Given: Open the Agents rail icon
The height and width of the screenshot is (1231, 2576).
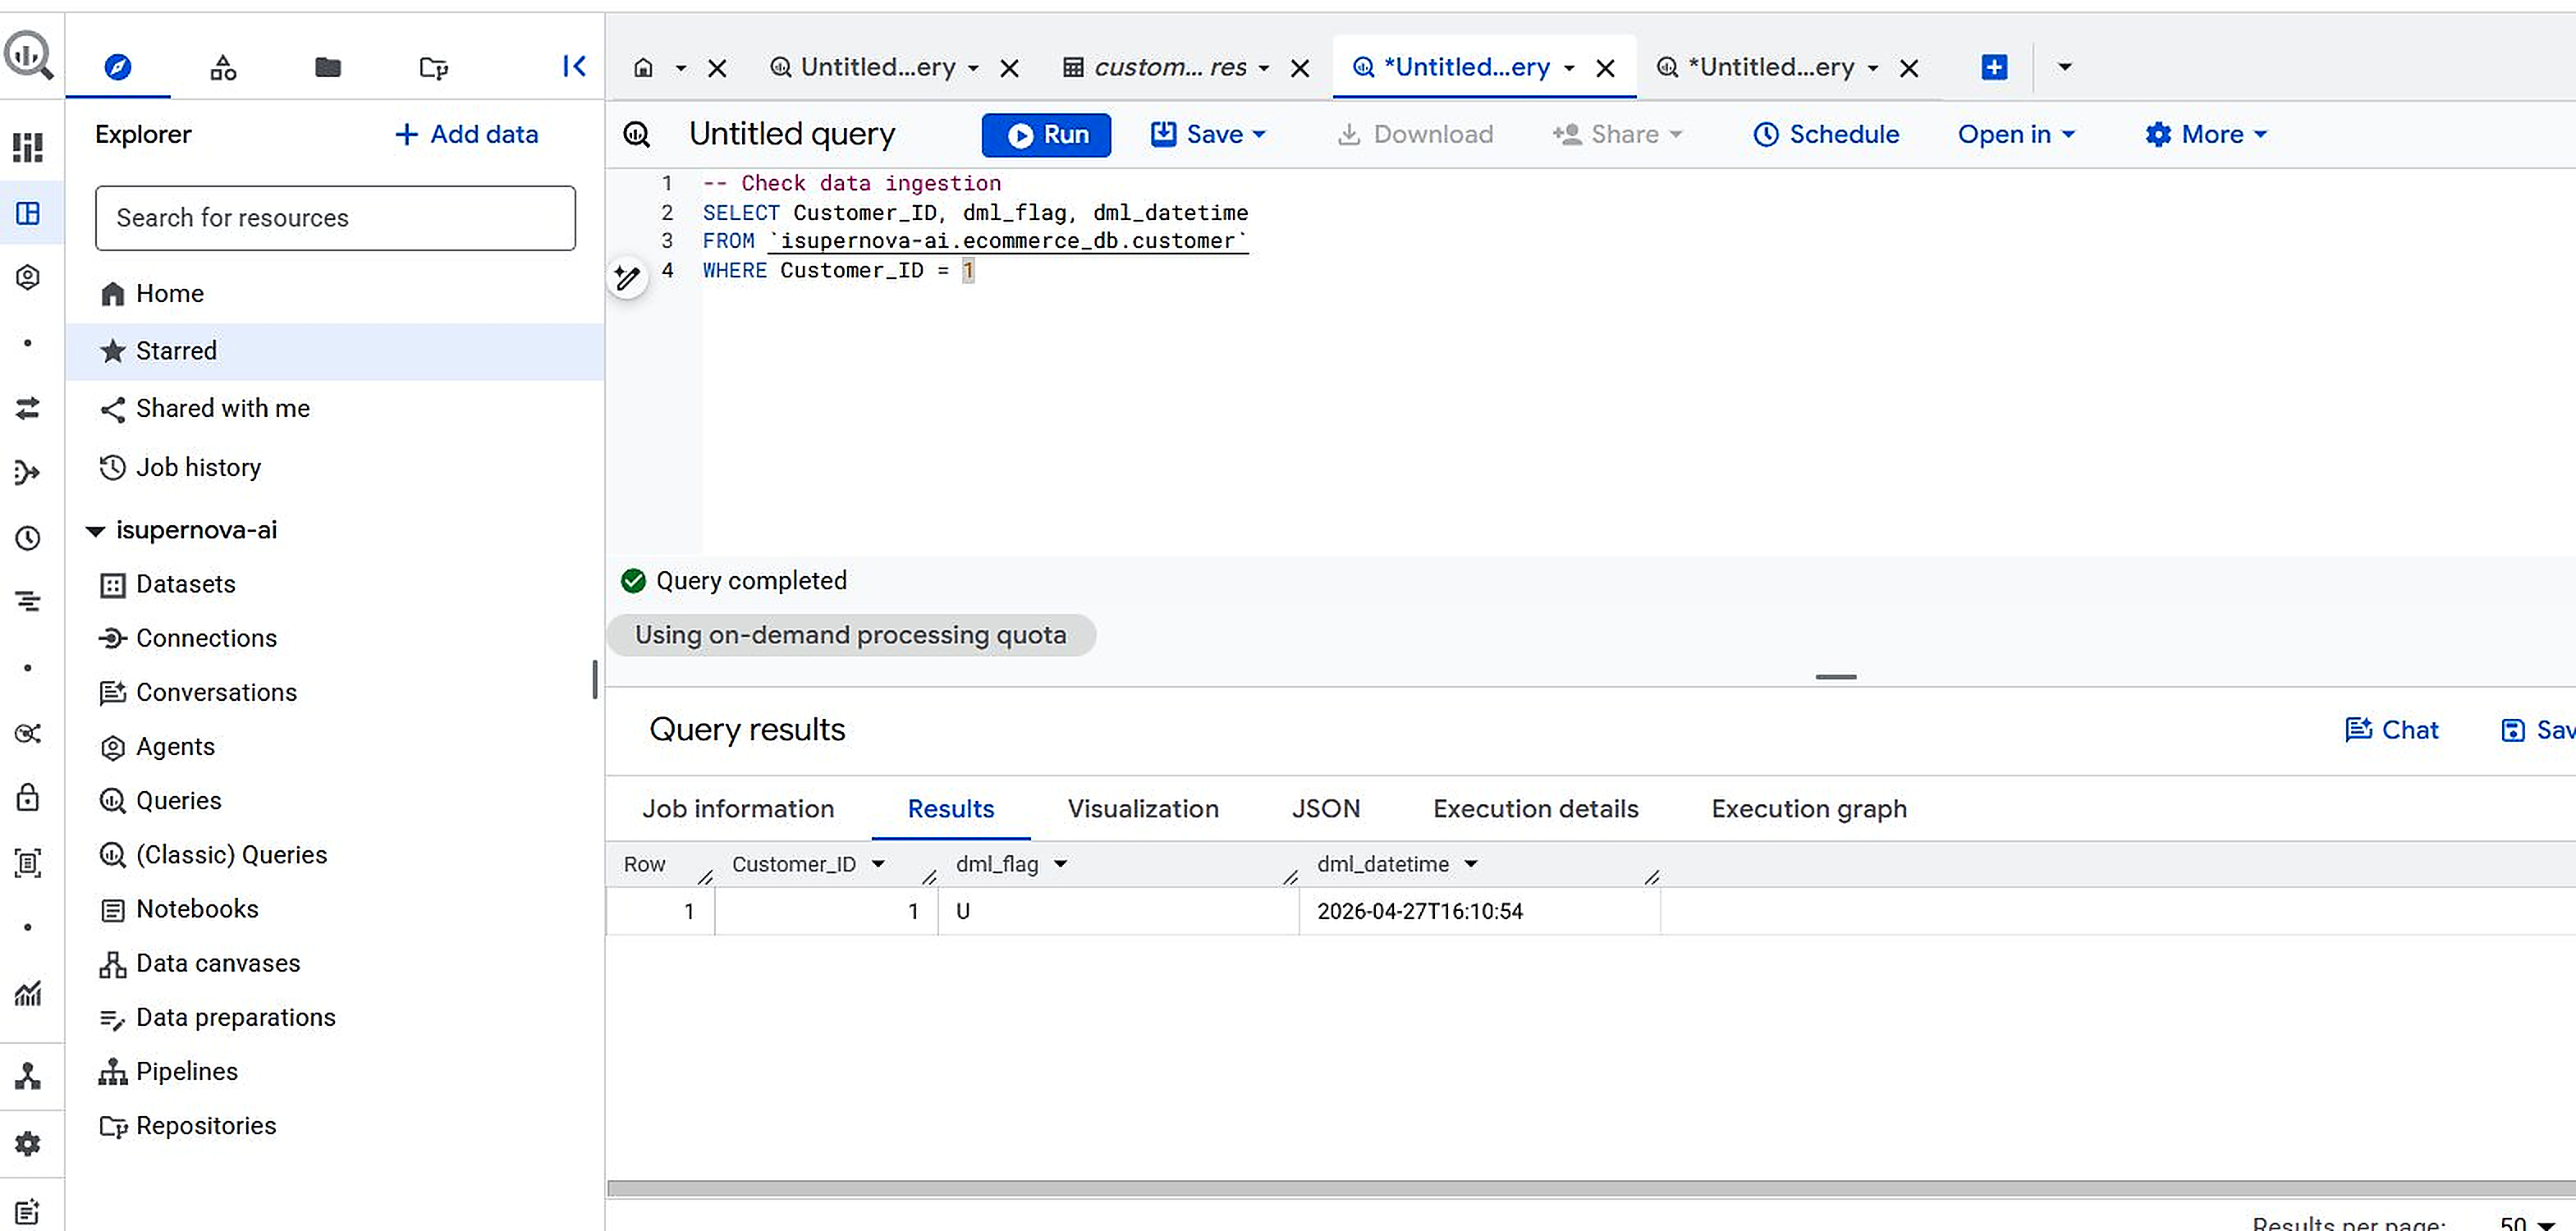Looking at the screenshot, I should point(28,277).
